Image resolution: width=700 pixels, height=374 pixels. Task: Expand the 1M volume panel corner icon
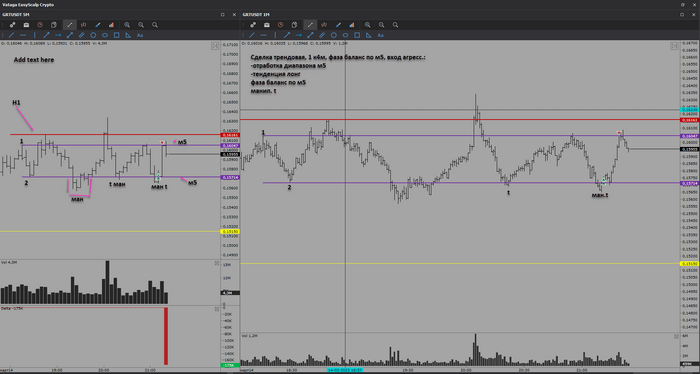coord(677,337)
